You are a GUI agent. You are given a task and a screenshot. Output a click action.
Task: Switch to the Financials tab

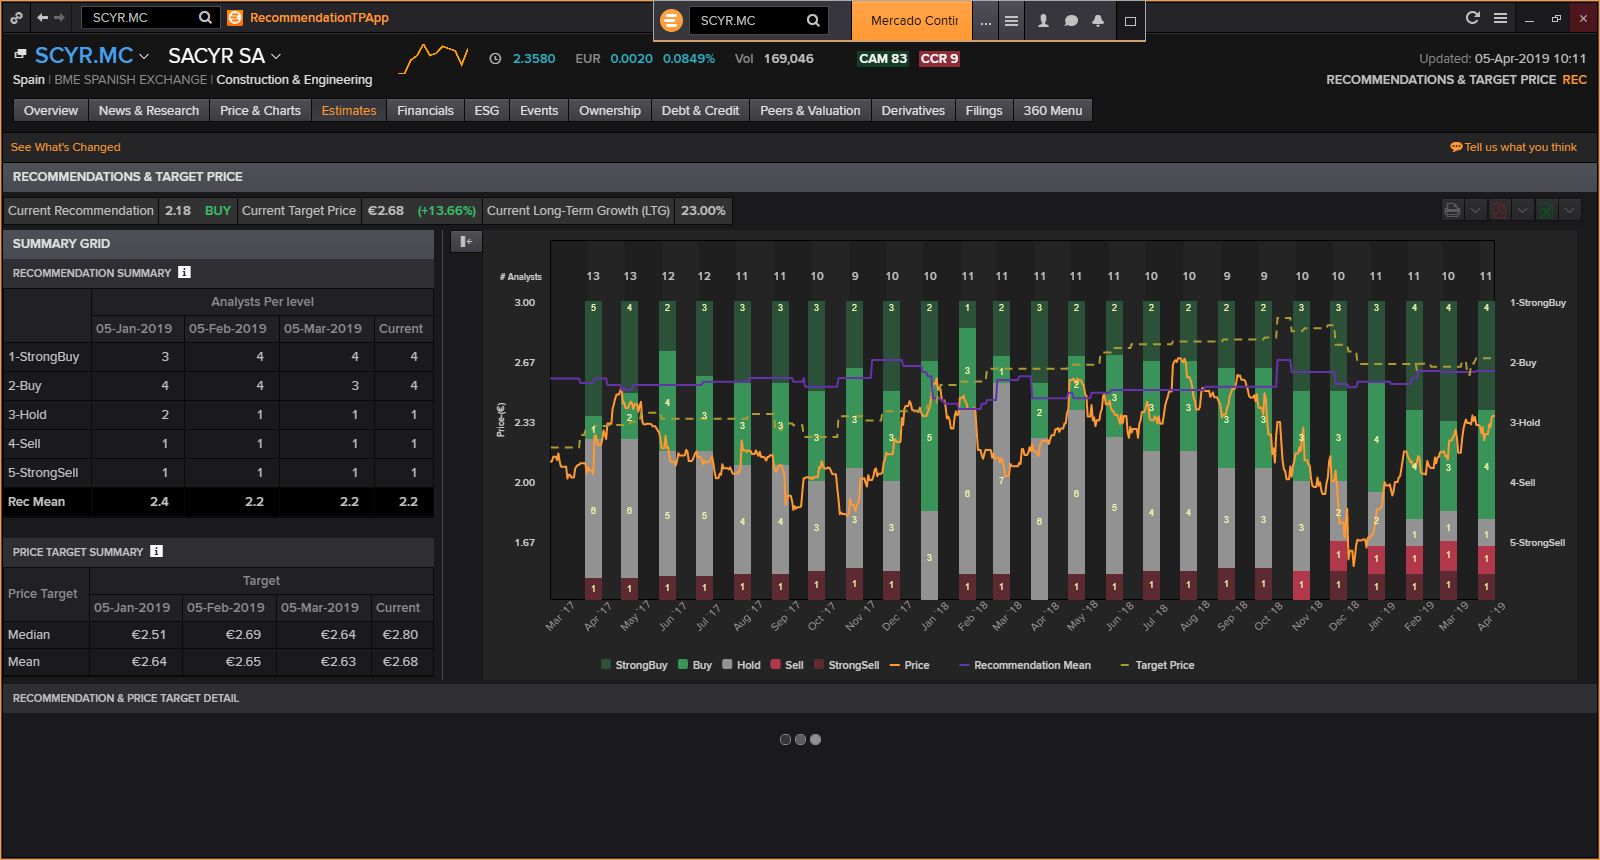425,111
